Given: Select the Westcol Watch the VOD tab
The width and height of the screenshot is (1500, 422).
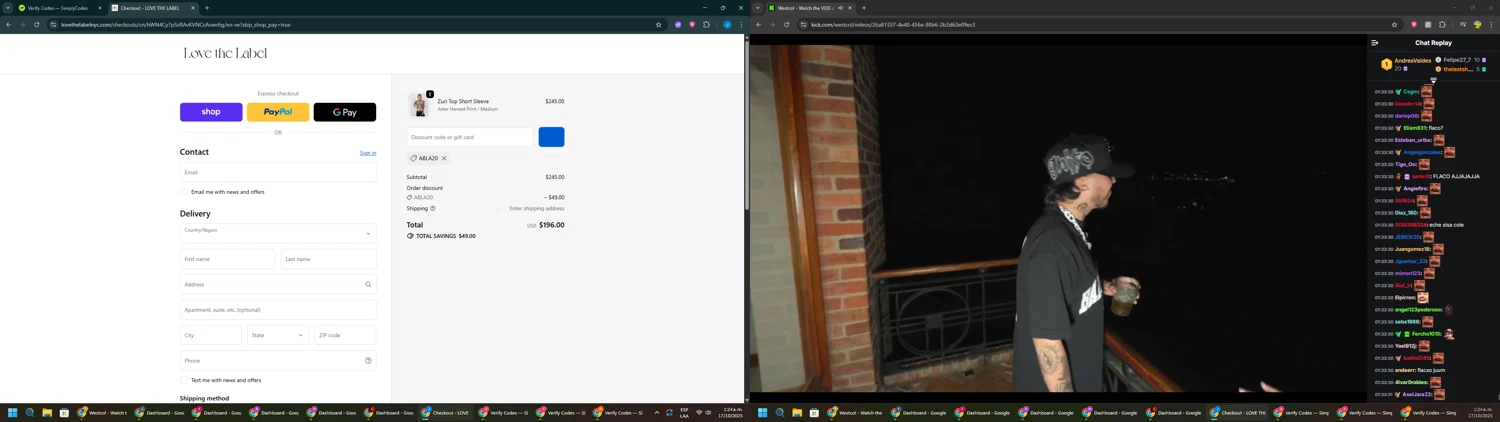Looking at the screenshot, I should pos(805,8).
